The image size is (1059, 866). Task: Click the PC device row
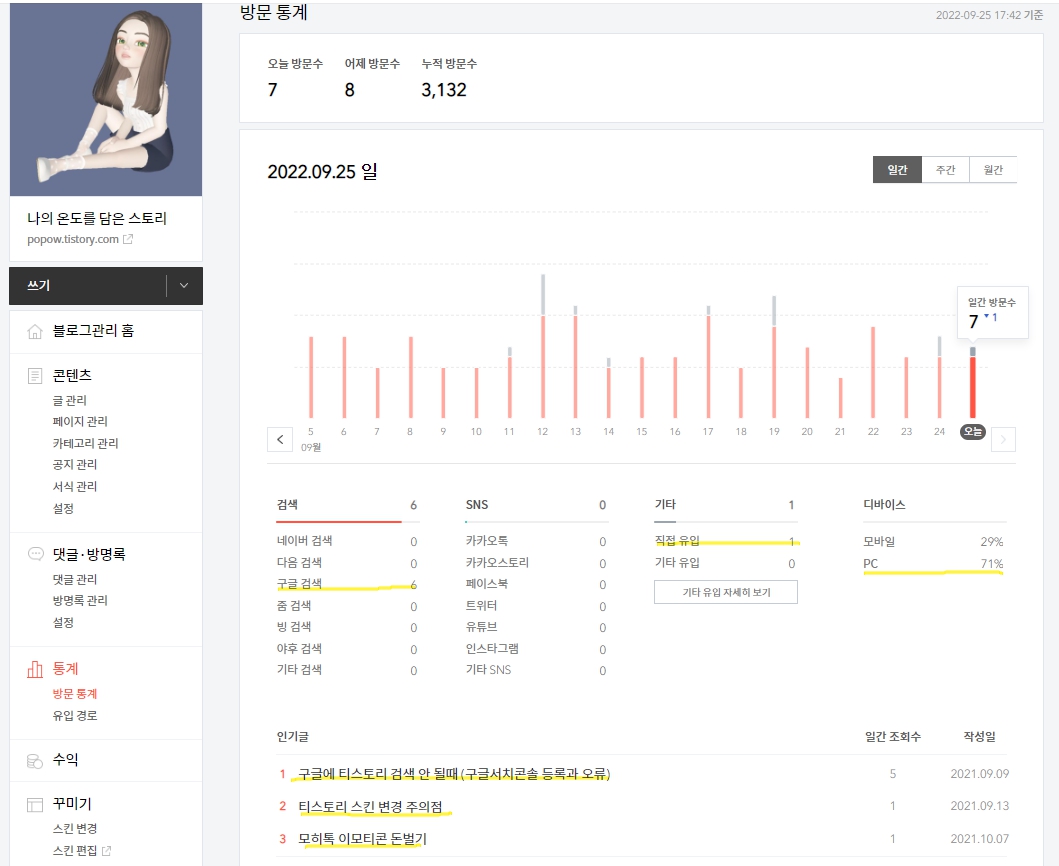click(x=933, y=563)
